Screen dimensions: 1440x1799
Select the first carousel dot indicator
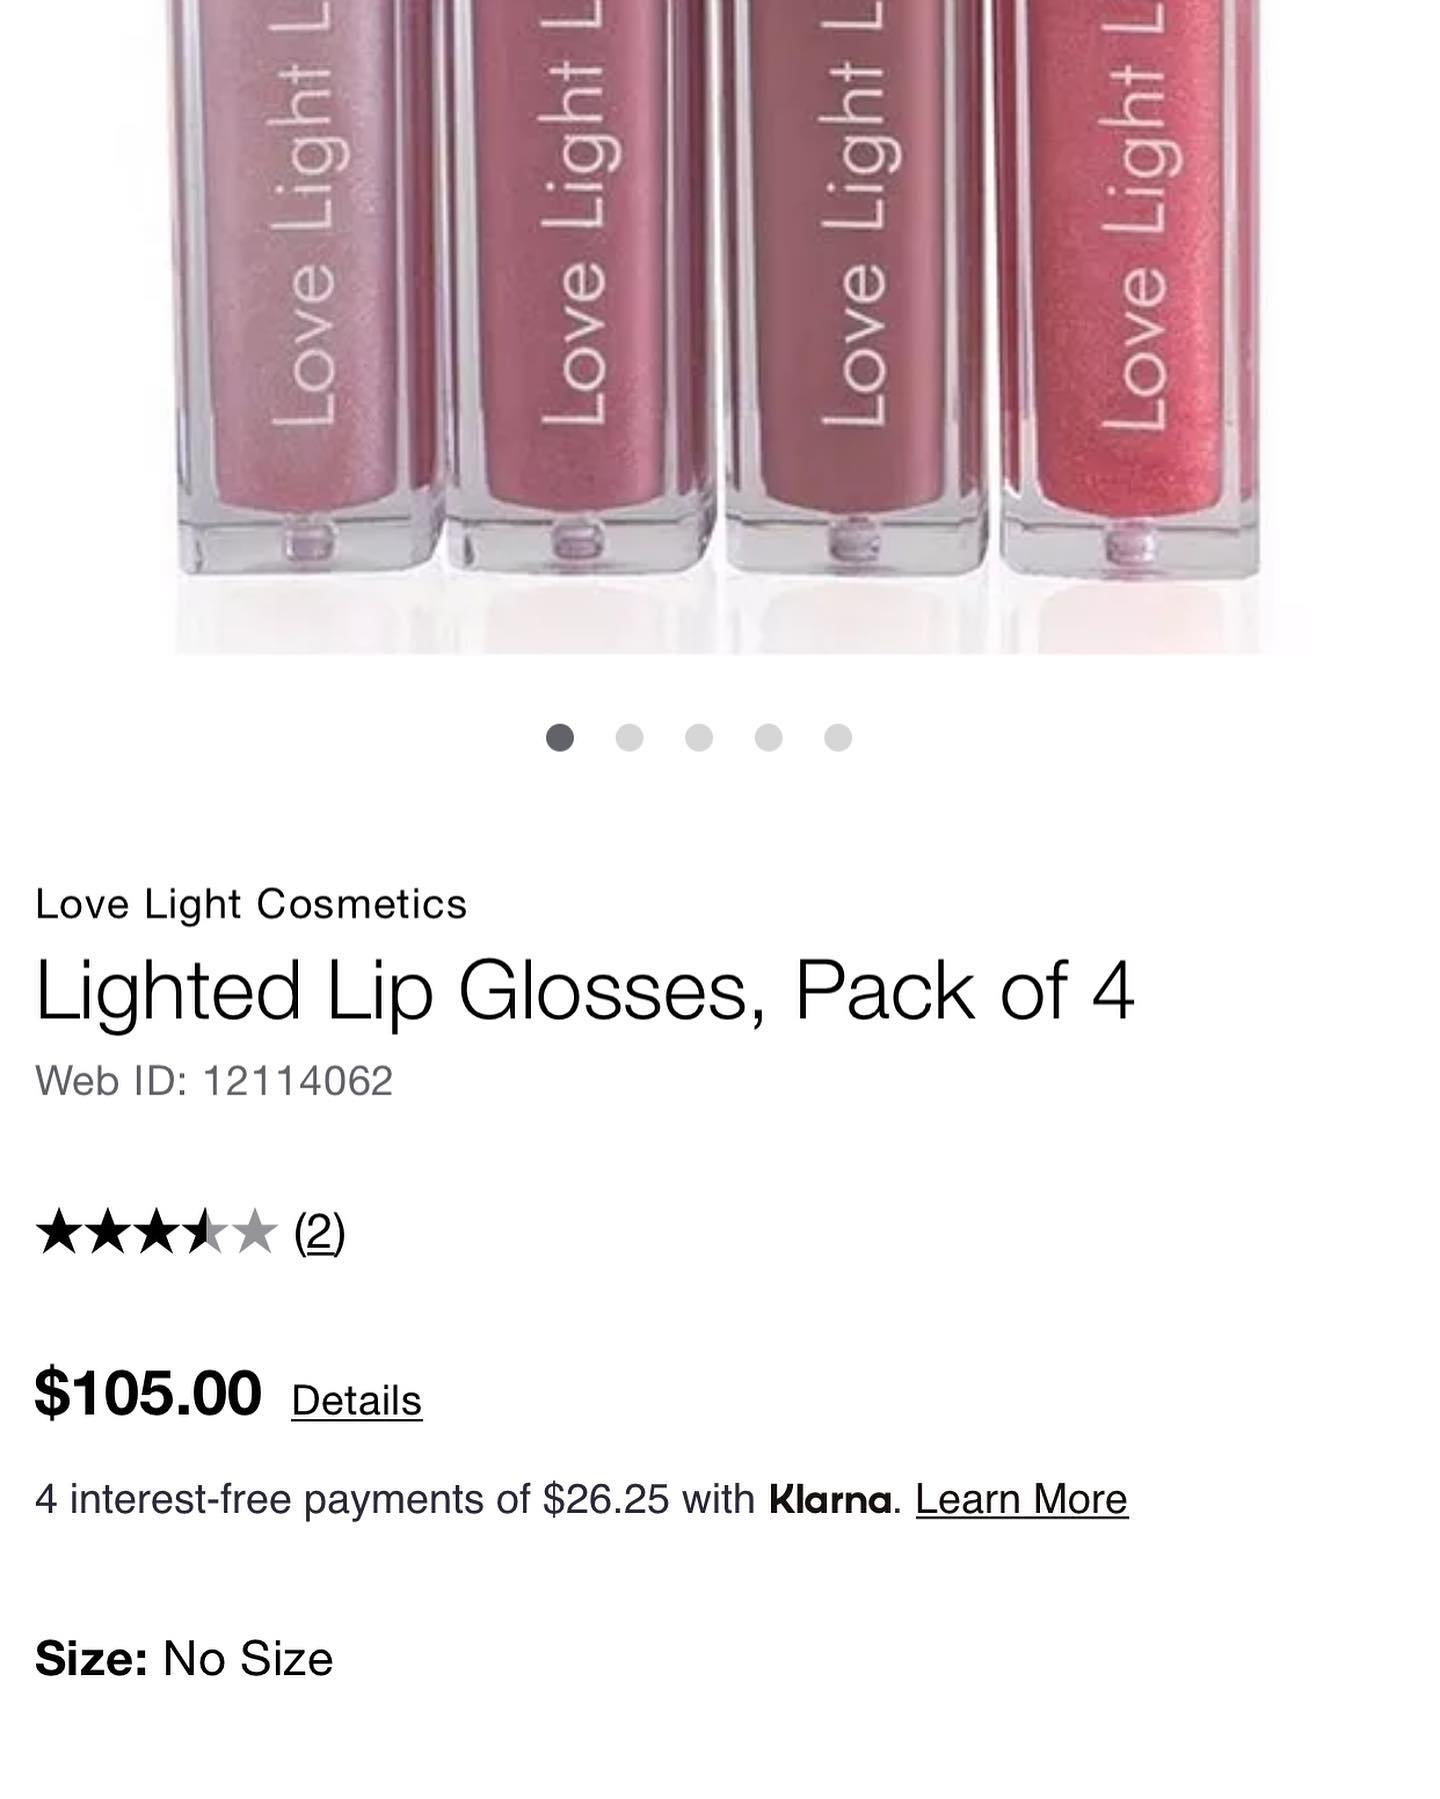coord(560,738)
